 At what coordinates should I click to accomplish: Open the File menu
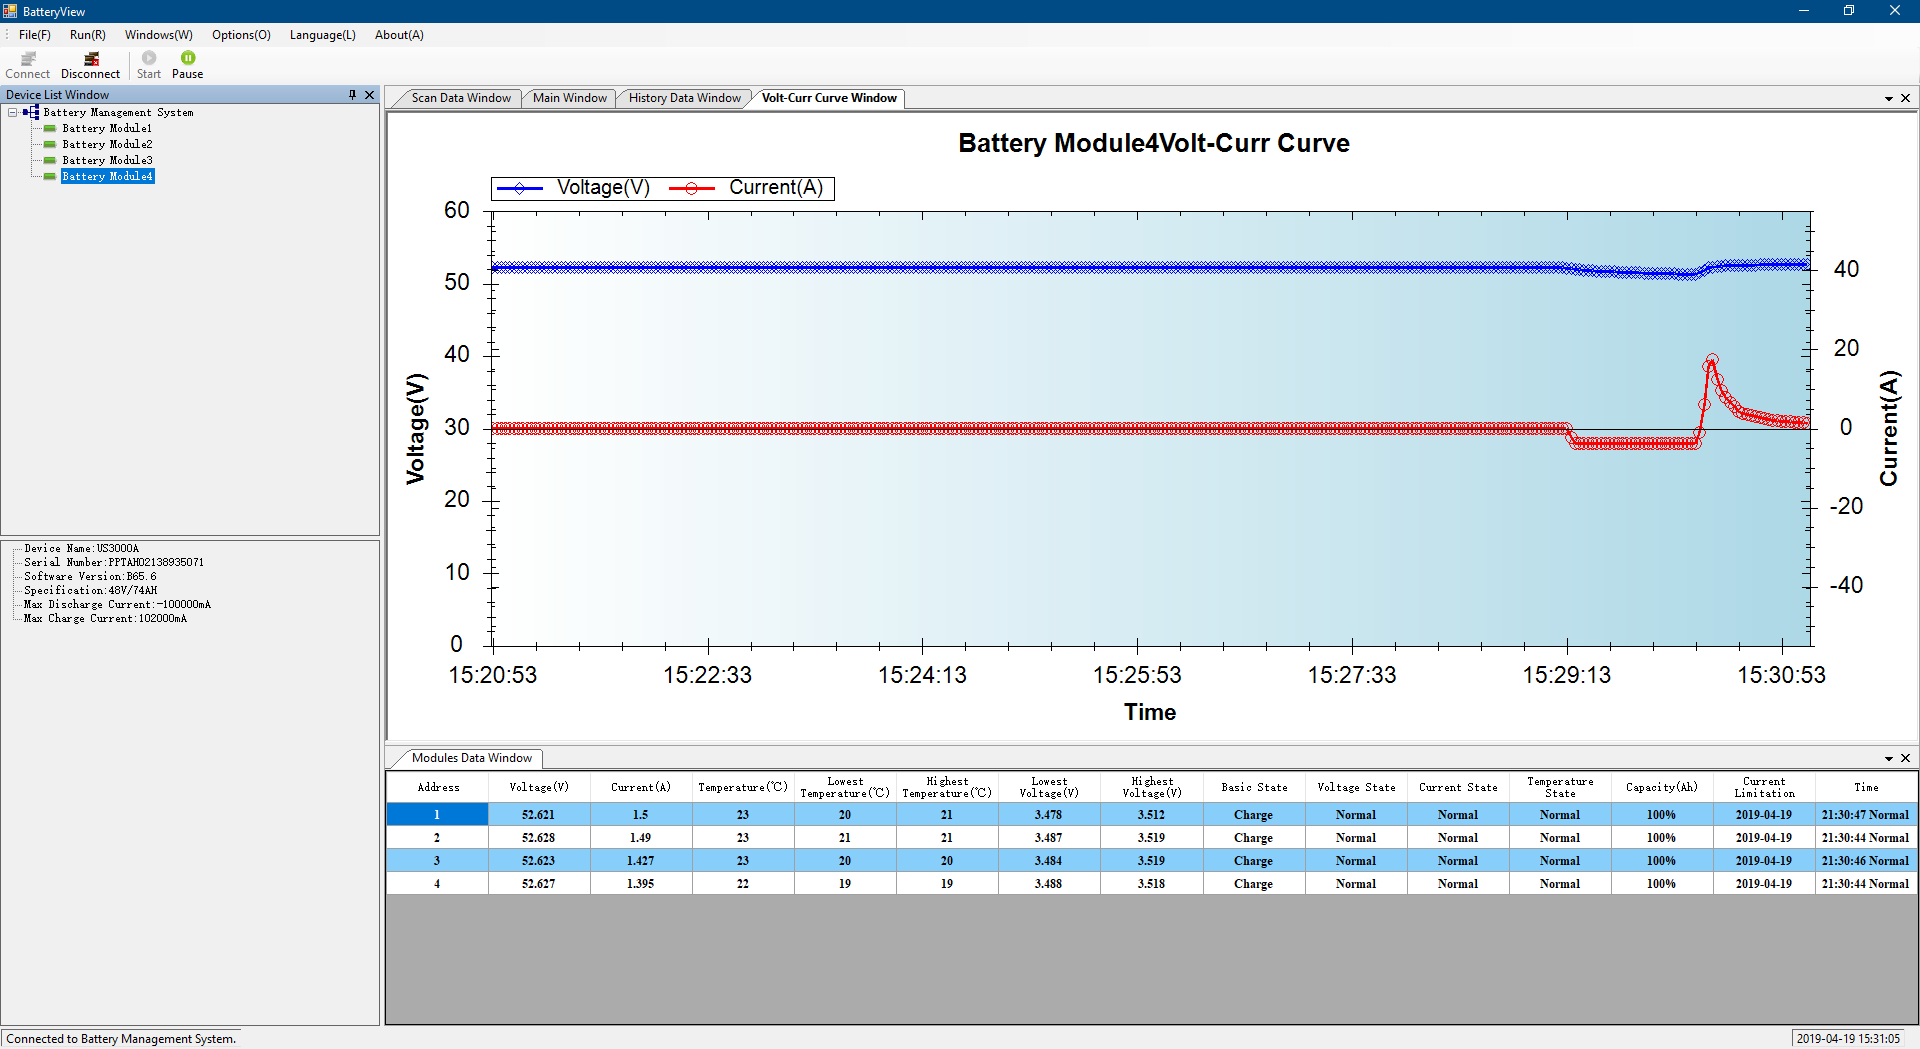pos(34,35)
